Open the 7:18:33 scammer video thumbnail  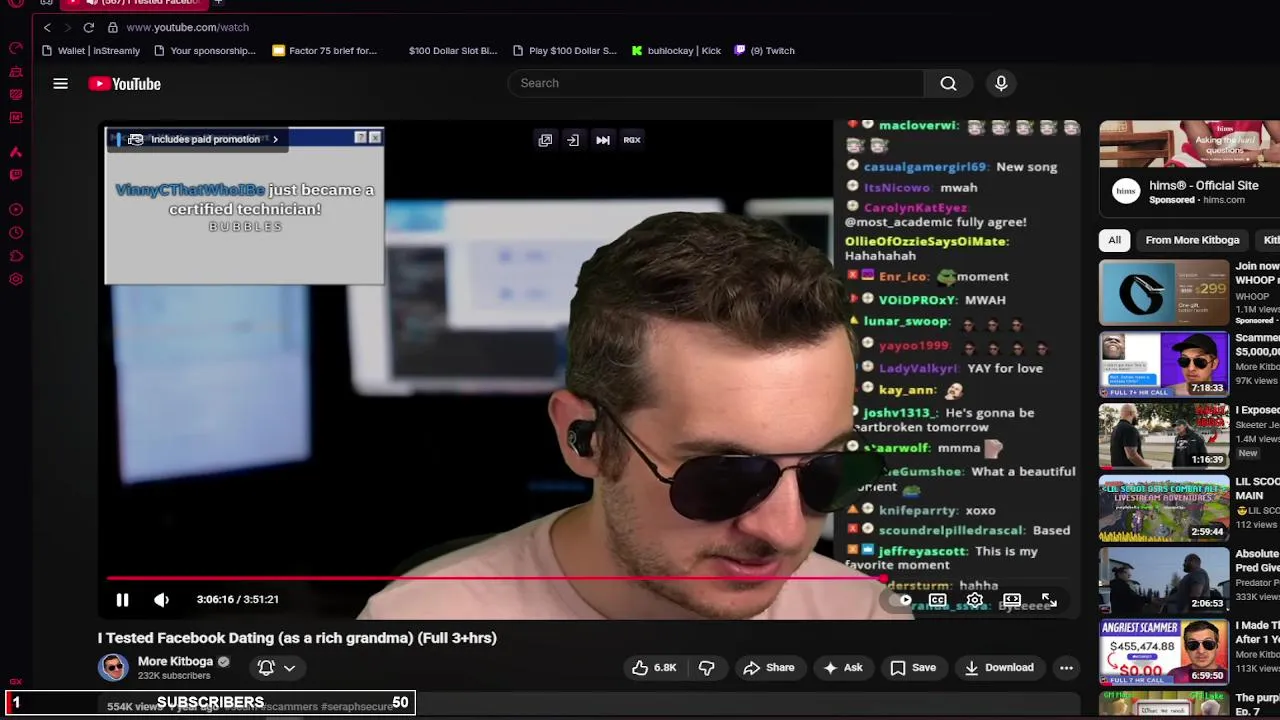point(1164,364)
